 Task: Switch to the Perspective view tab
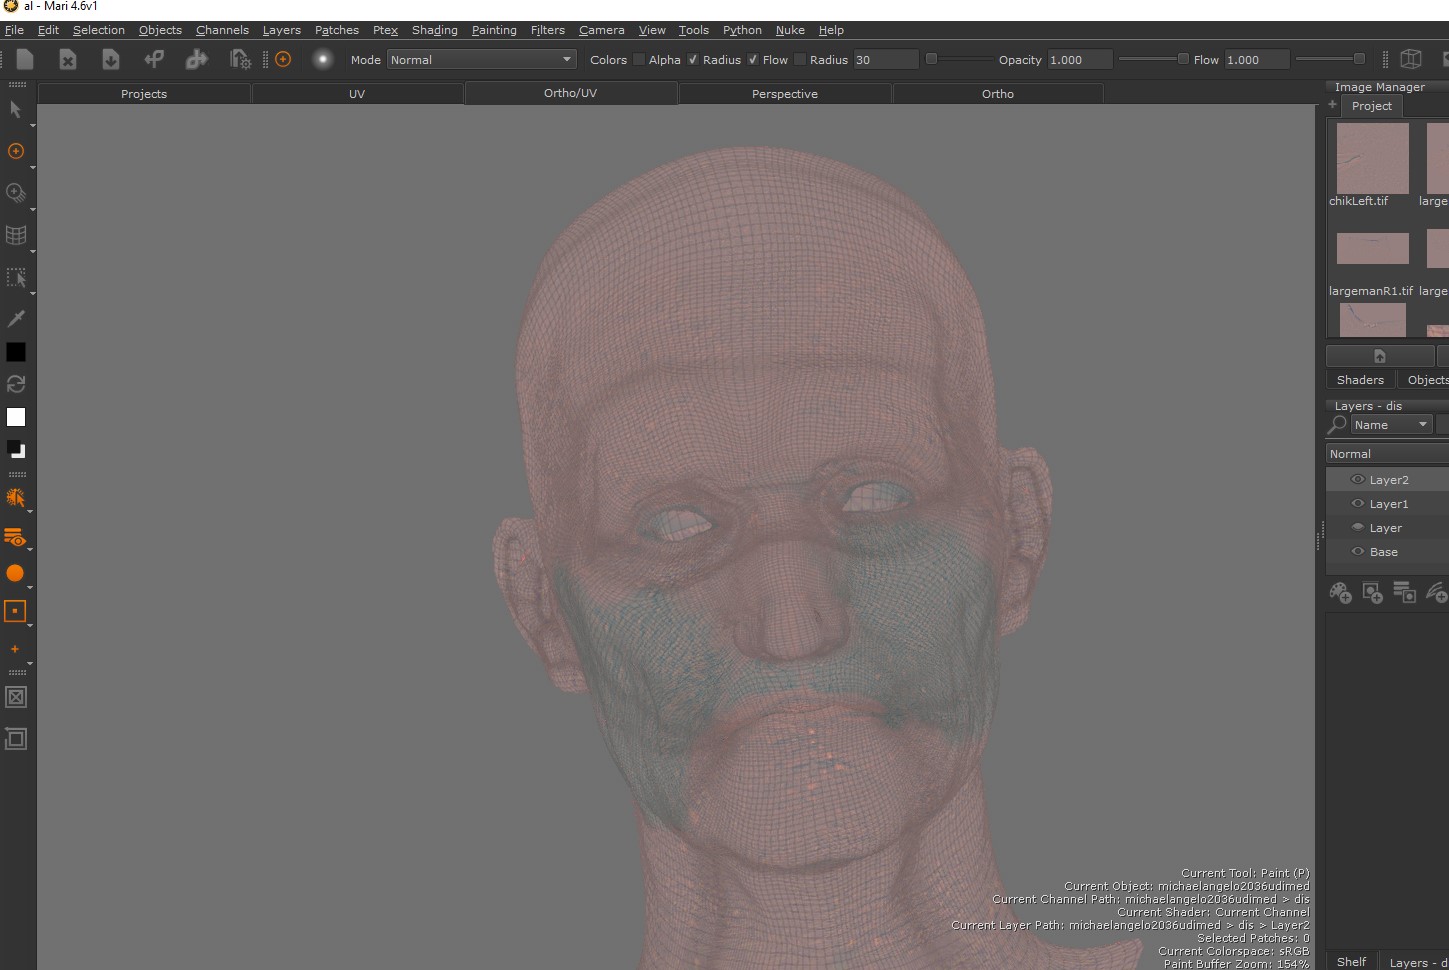point(785,94)
